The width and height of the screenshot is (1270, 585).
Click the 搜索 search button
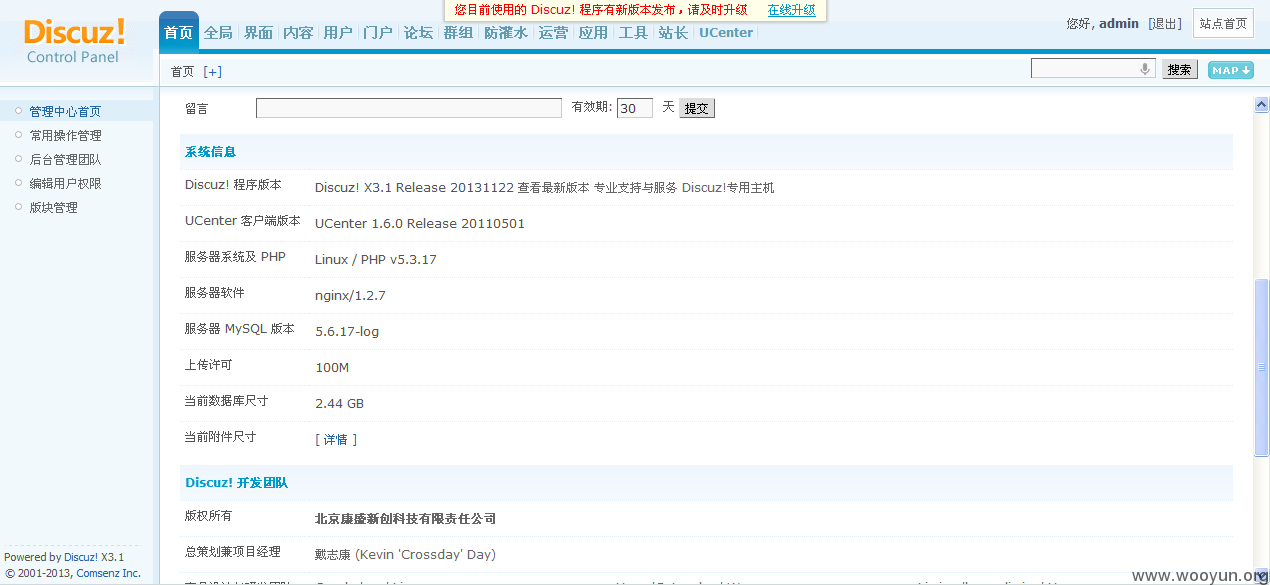coord(1180,69)
